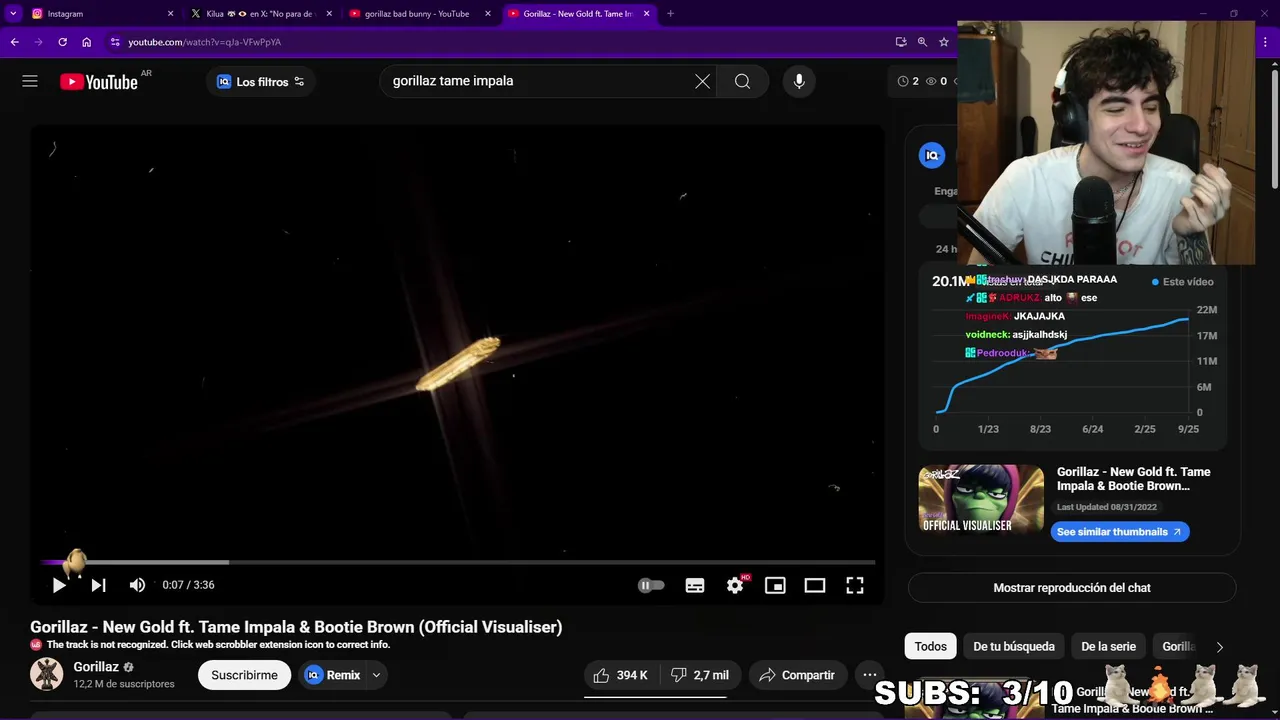The height and width of the screenshot is (720, 1280).
Task: Close the gorillaz bad bunny tab
Action: pos(488,14)
